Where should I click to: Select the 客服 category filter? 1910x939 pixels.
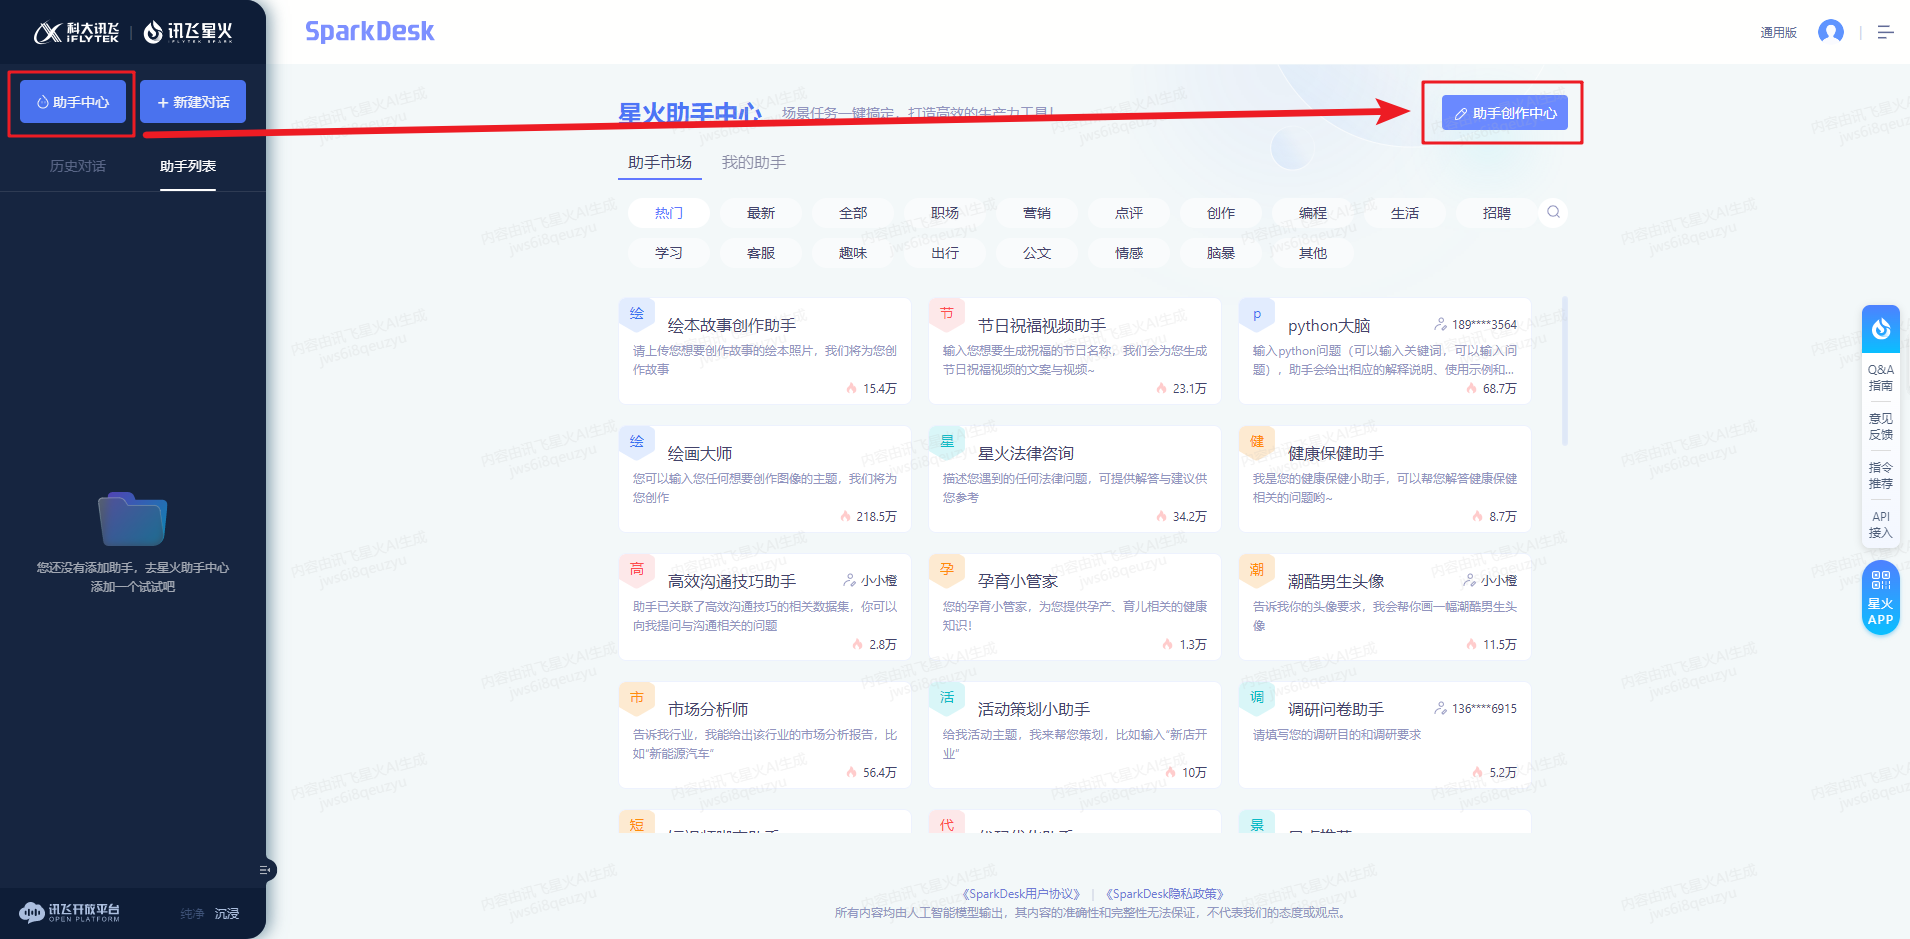tap(761, 253)
